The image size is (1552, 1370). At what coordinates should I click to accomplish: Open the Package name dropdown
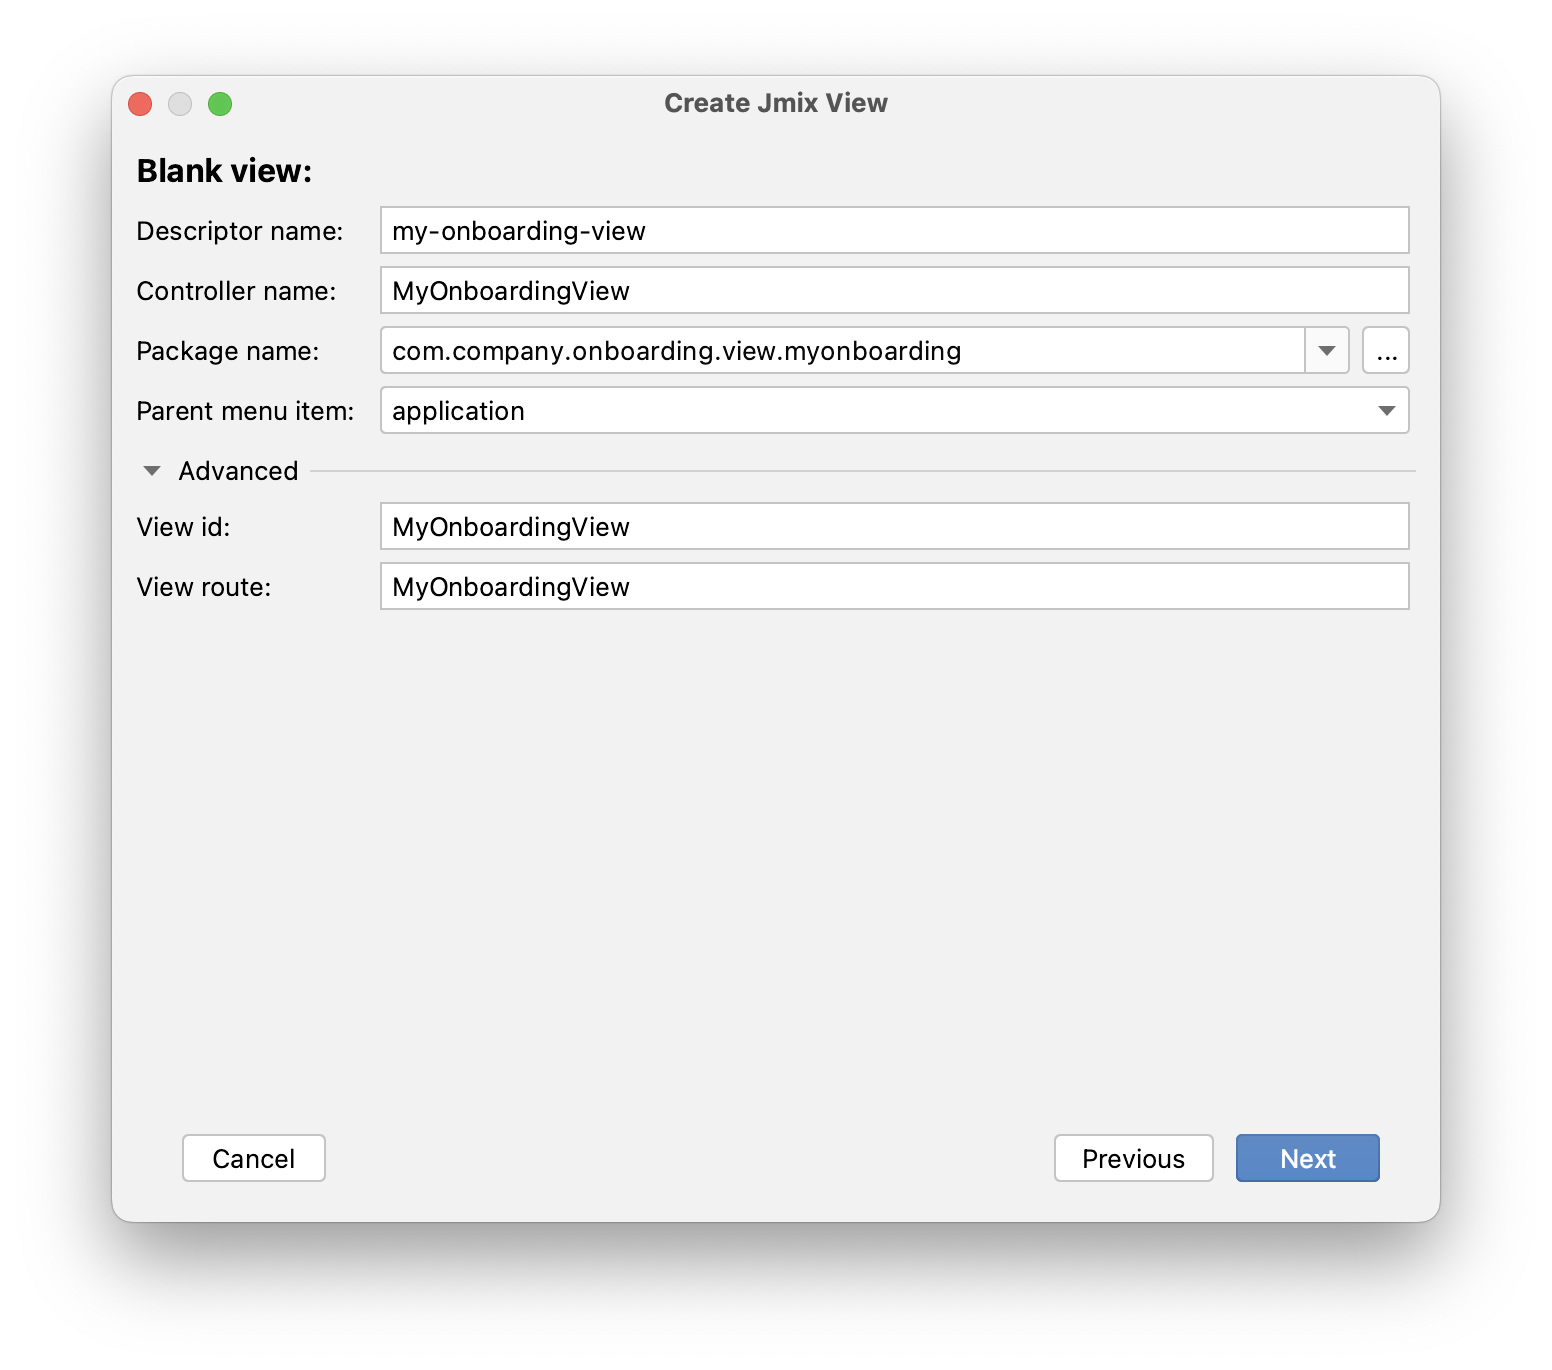(1328, 350)
